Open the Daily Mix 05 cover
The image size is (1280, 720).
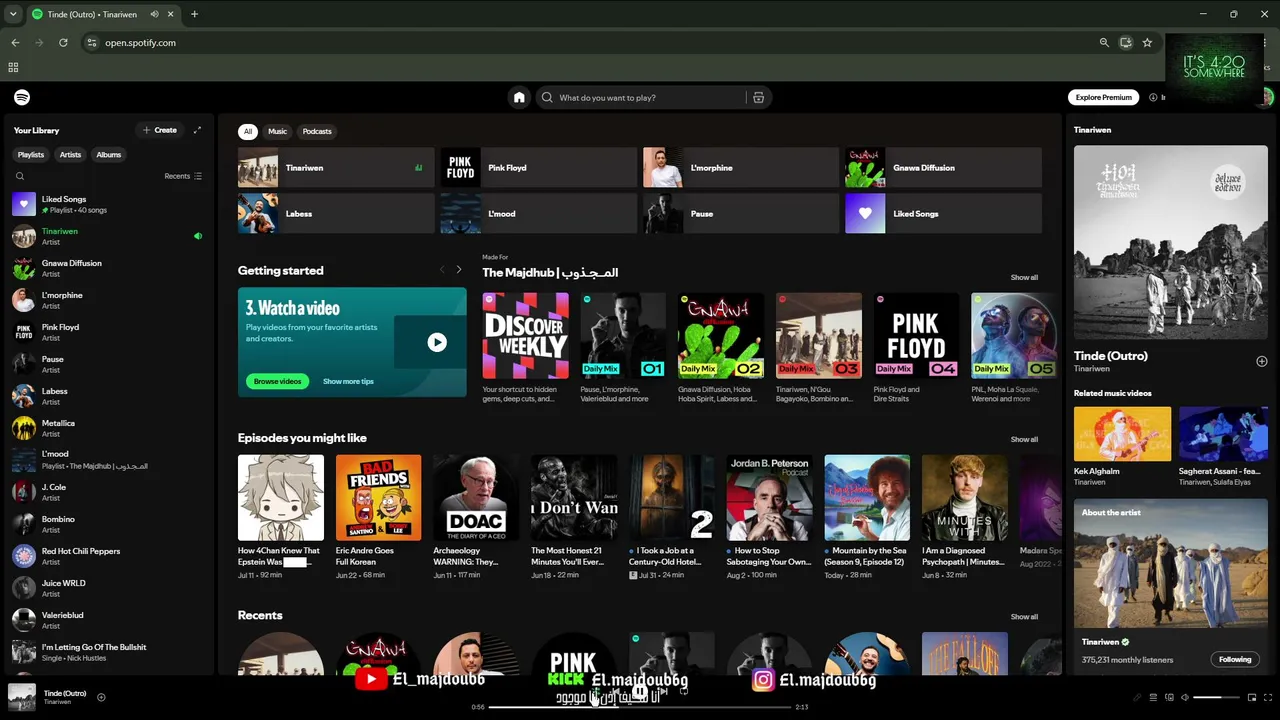click(x=1014, y=336)
